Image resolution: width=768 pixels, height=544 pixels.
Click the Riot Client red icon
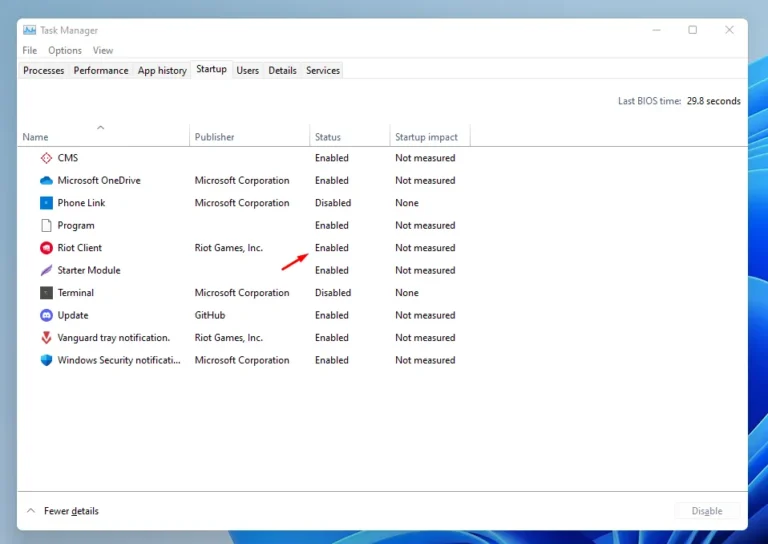click(x=46, y=248)
